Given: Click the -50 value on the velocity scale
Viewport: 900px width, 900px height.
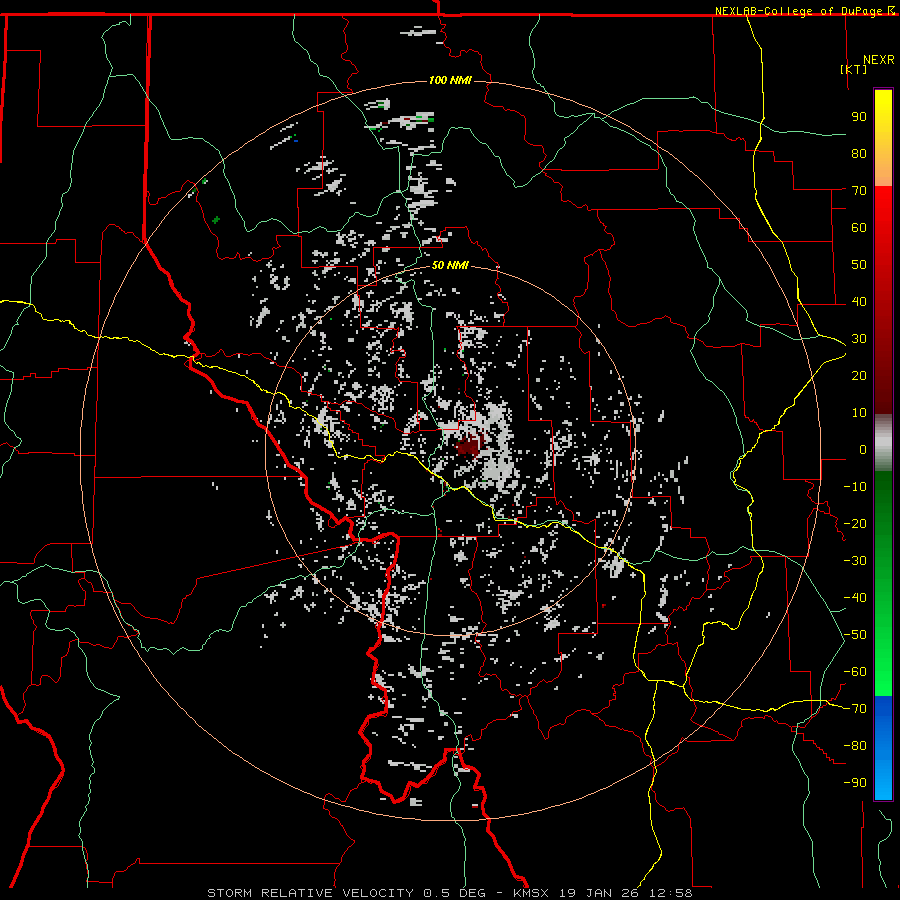Looking at the screenshot, I should pos(855,635).
